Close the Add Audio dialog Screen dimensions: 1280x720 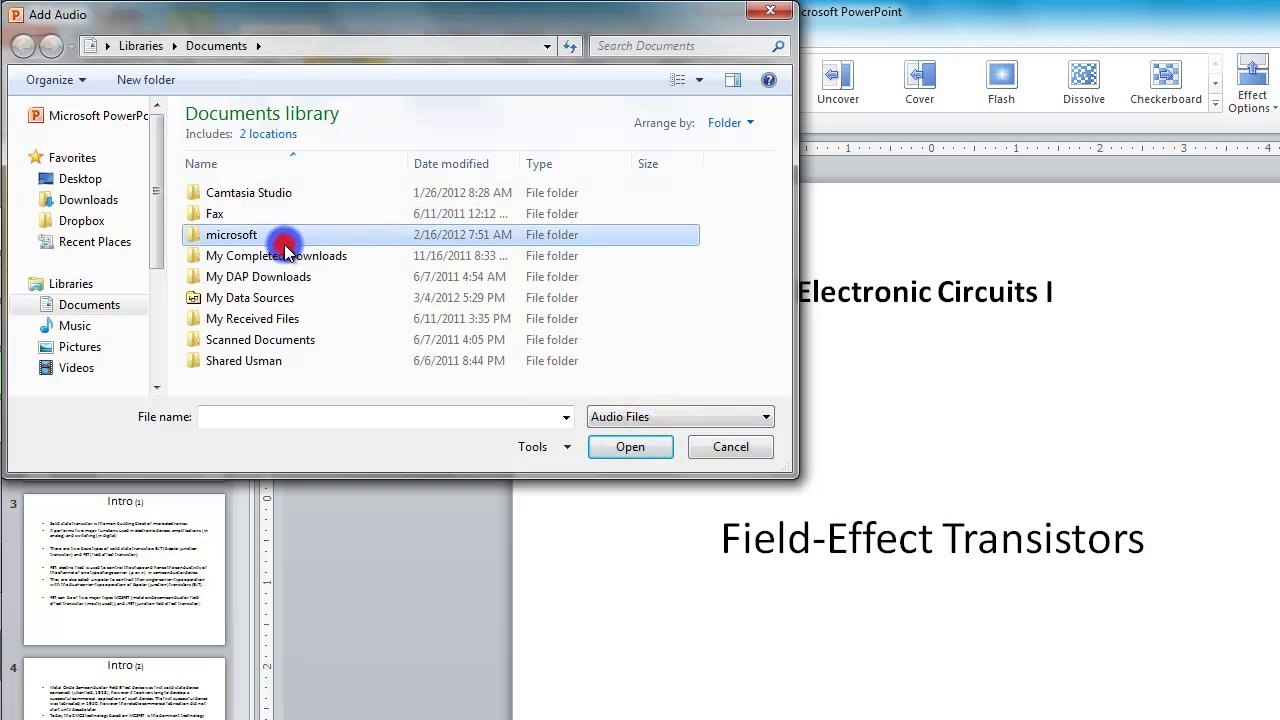tap(770, 11)
